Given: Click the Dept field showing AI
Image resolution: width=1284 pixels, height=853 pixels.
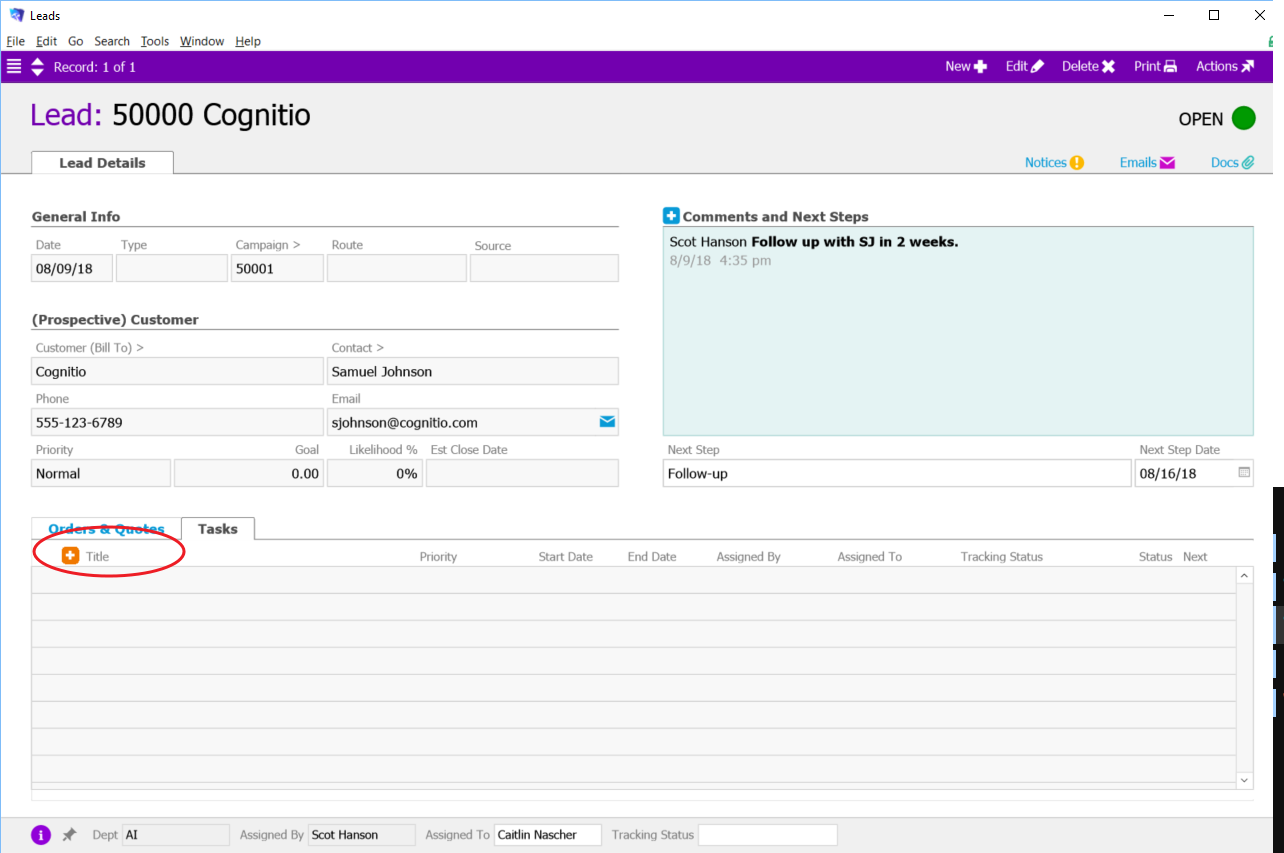Looking at the screenshot, I should pyautogui.click(x=176, y=835).
